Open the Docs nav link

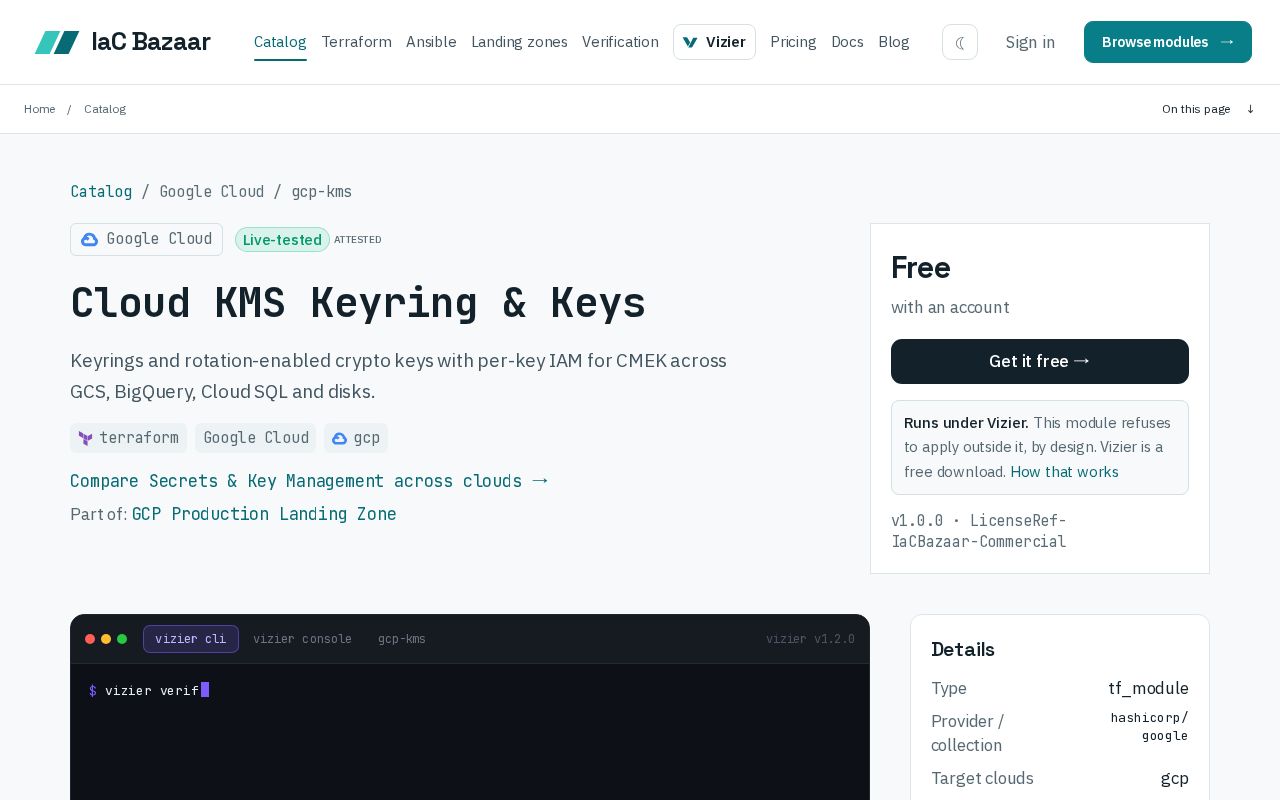pos(847,42)
